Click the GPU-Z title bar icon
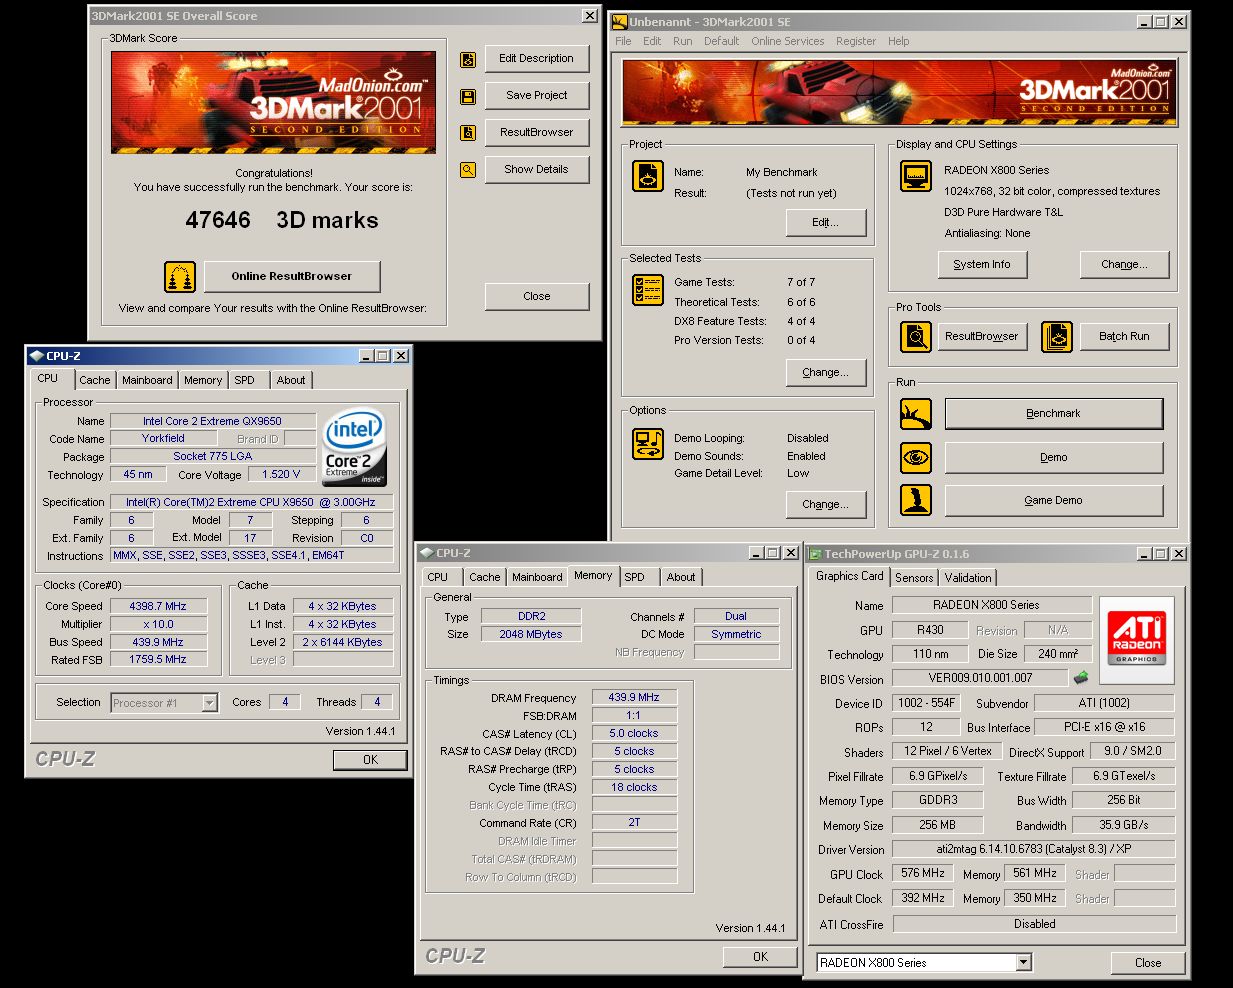The height and width of the screenshot is (988, 1233). [815, 554]
